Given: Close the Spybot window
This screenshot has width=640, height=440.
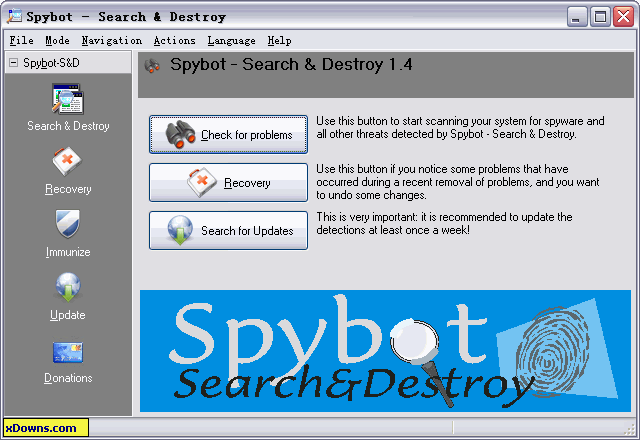Looking at the screenshot, I should tap(623, 17).
